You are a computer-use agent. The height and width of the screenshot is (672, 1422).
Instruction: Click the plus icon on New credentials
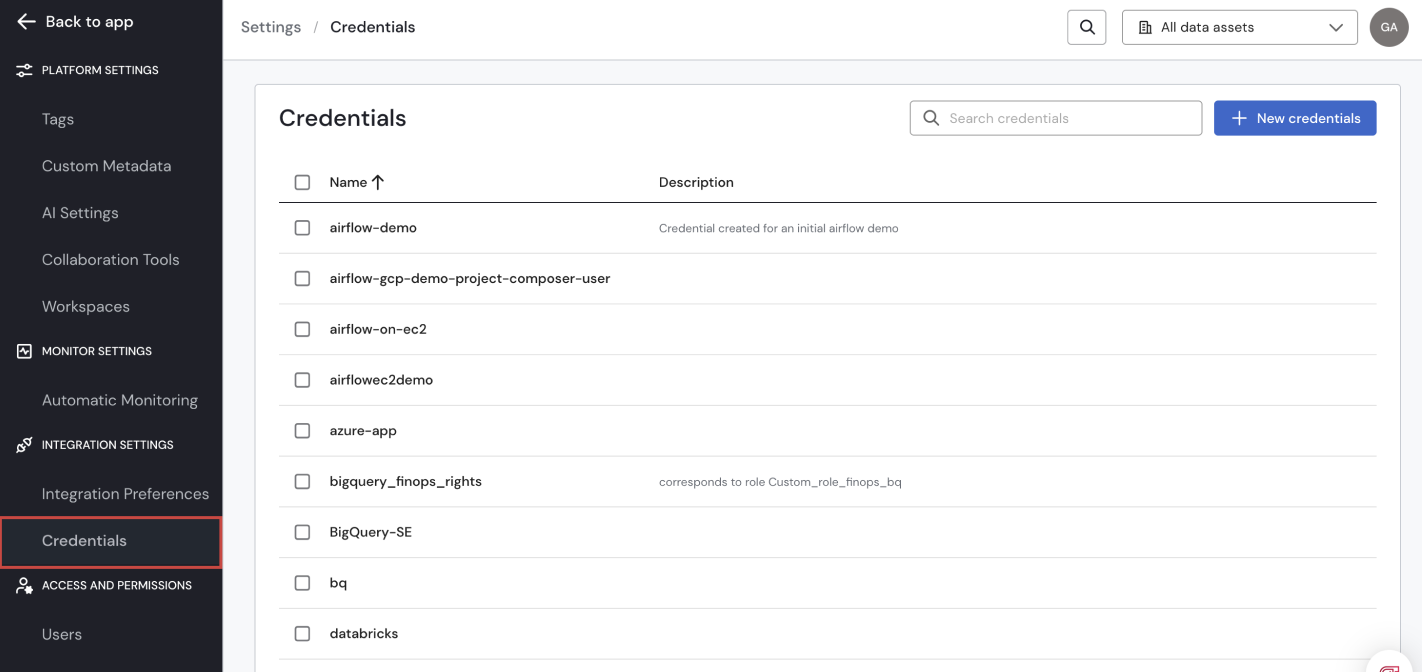click(1239, 118)
